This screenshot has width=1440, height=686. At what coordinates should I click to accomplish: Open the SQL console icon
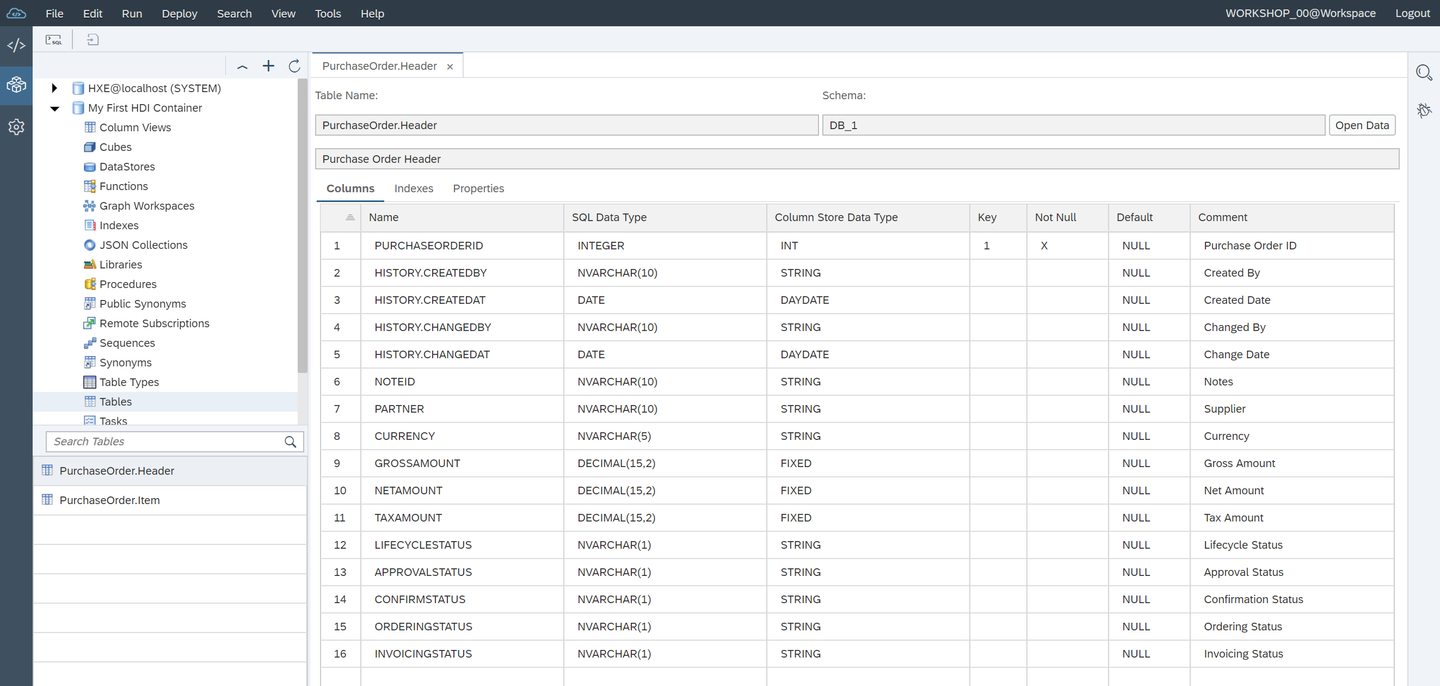(x=54, y=40)
